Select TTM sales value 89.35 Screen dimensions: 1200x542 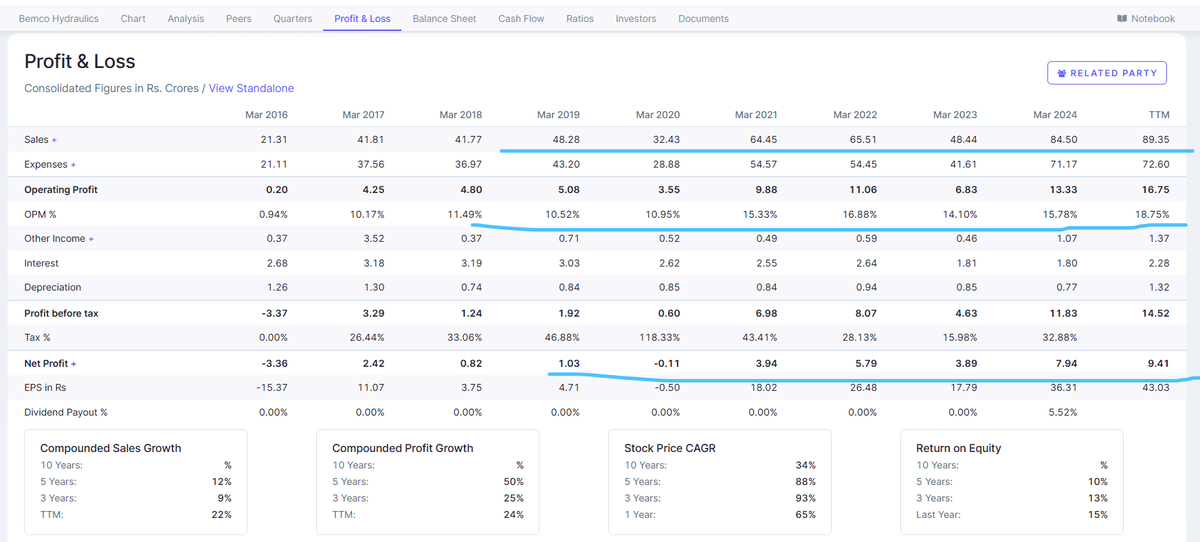click(1156, 140)
